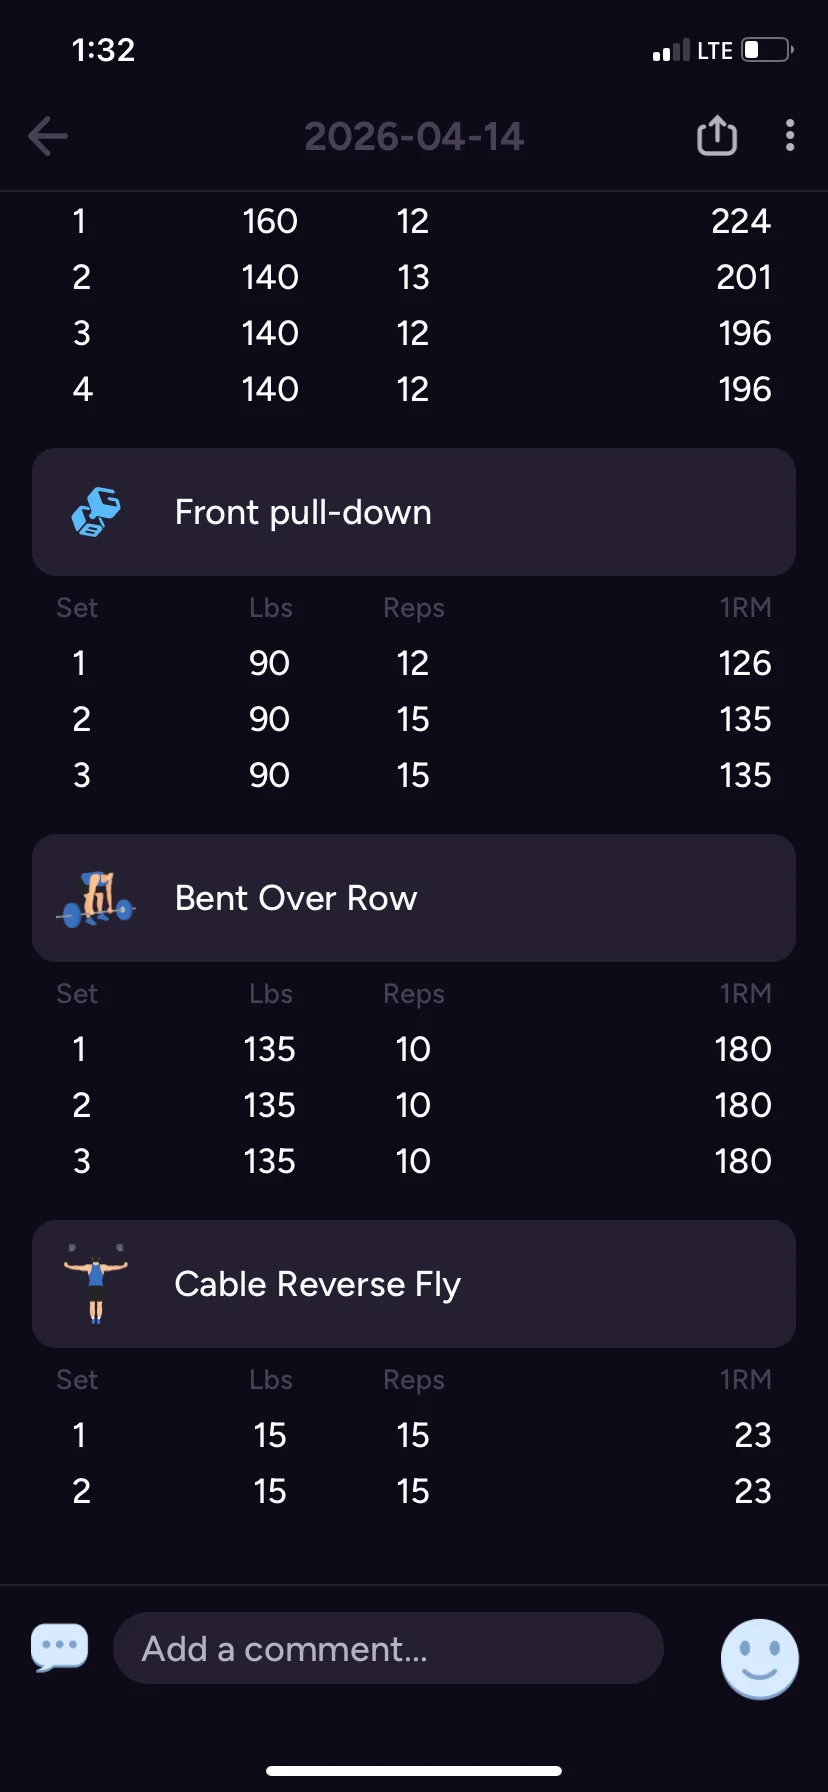
Task: Tap the Cable Reverse Fly figure icon
Action: tap(96, 1284)
